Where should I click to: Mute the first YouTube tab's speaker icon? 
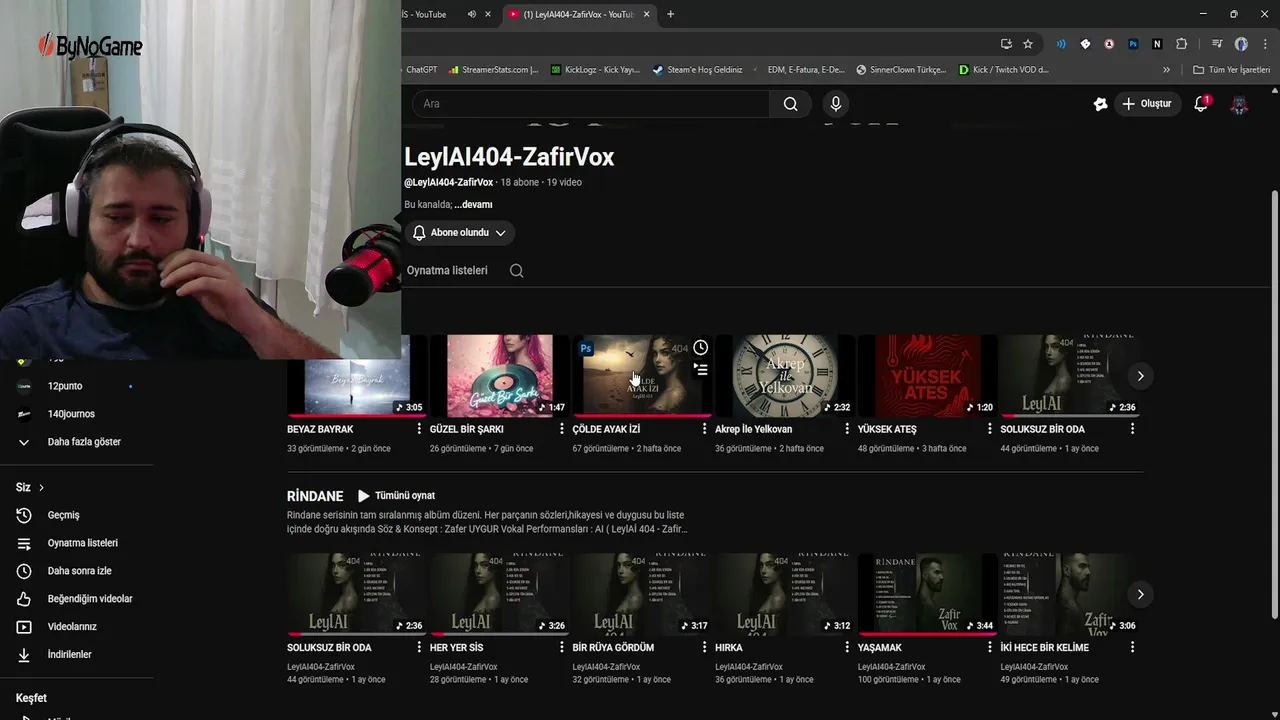point(471,14)
